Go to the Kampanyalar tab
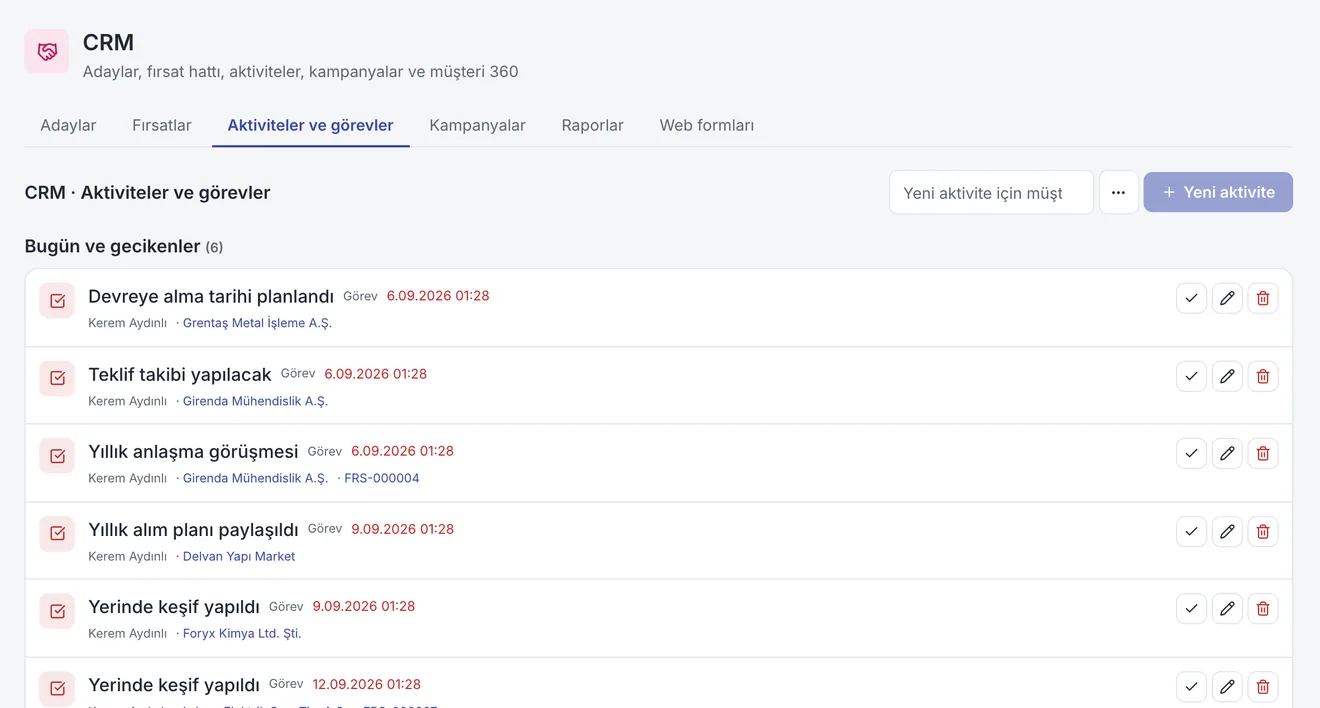This screenshot has height=708, width=1320. (478, 125)
